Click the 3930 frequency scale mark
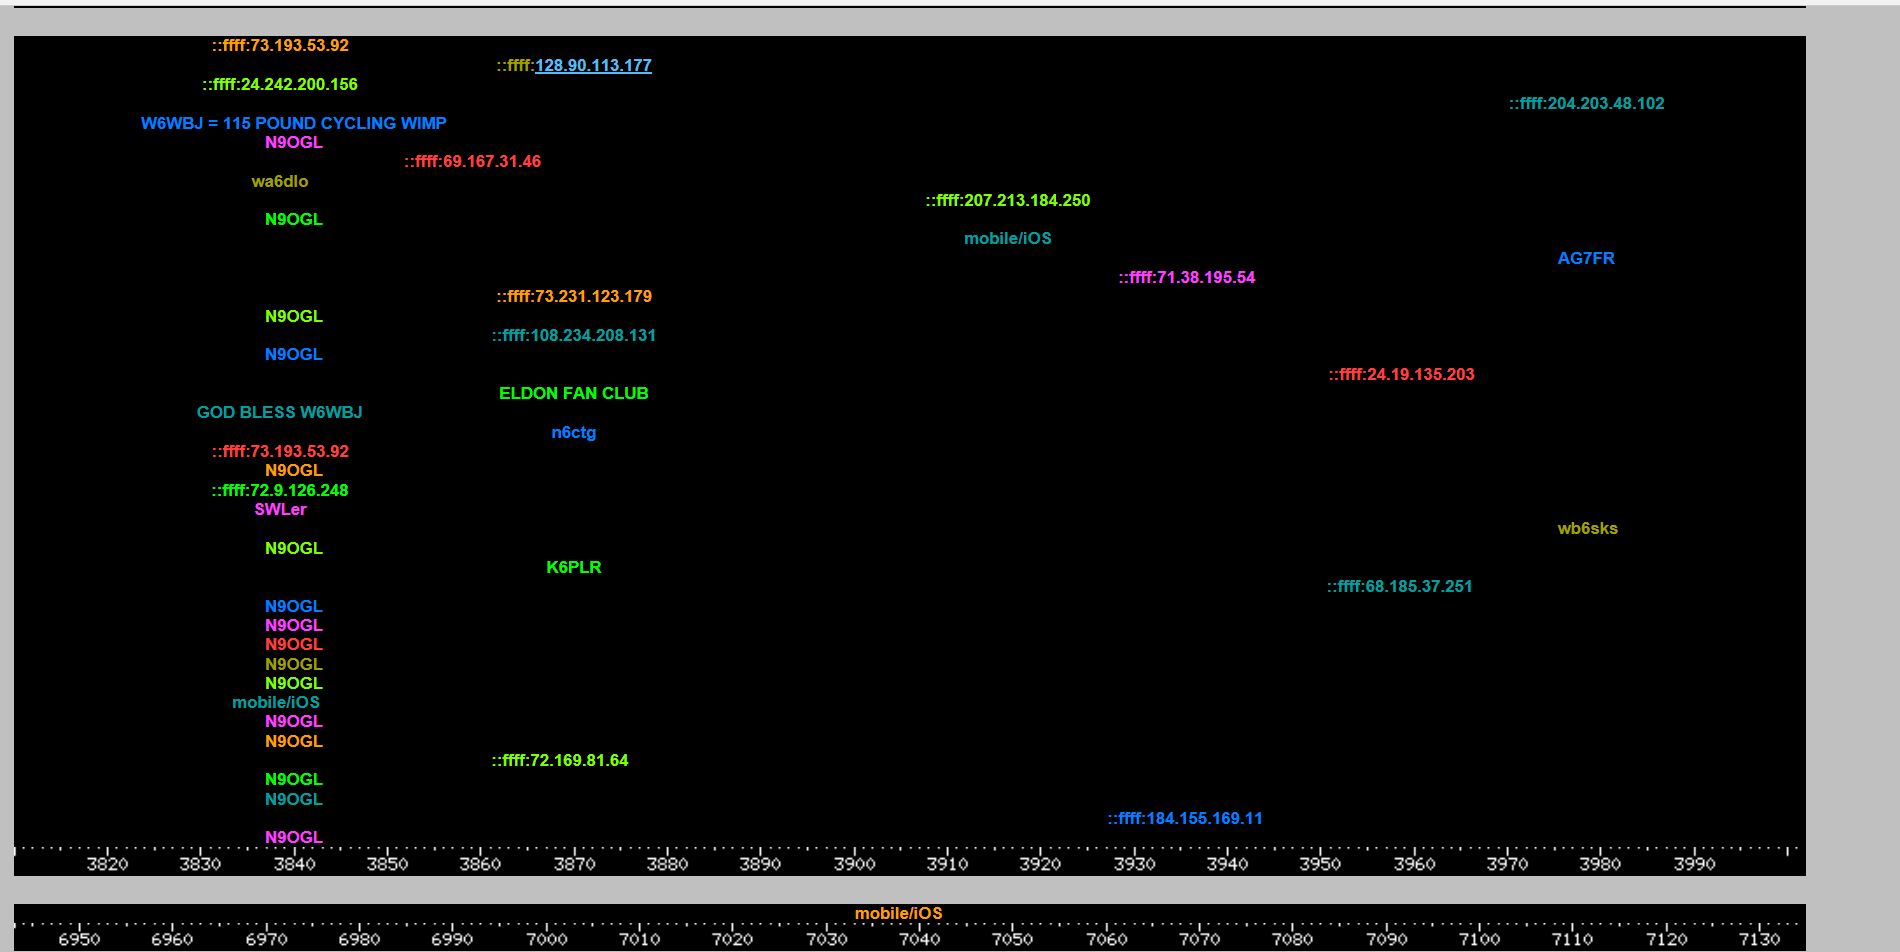 (1134, 864)
